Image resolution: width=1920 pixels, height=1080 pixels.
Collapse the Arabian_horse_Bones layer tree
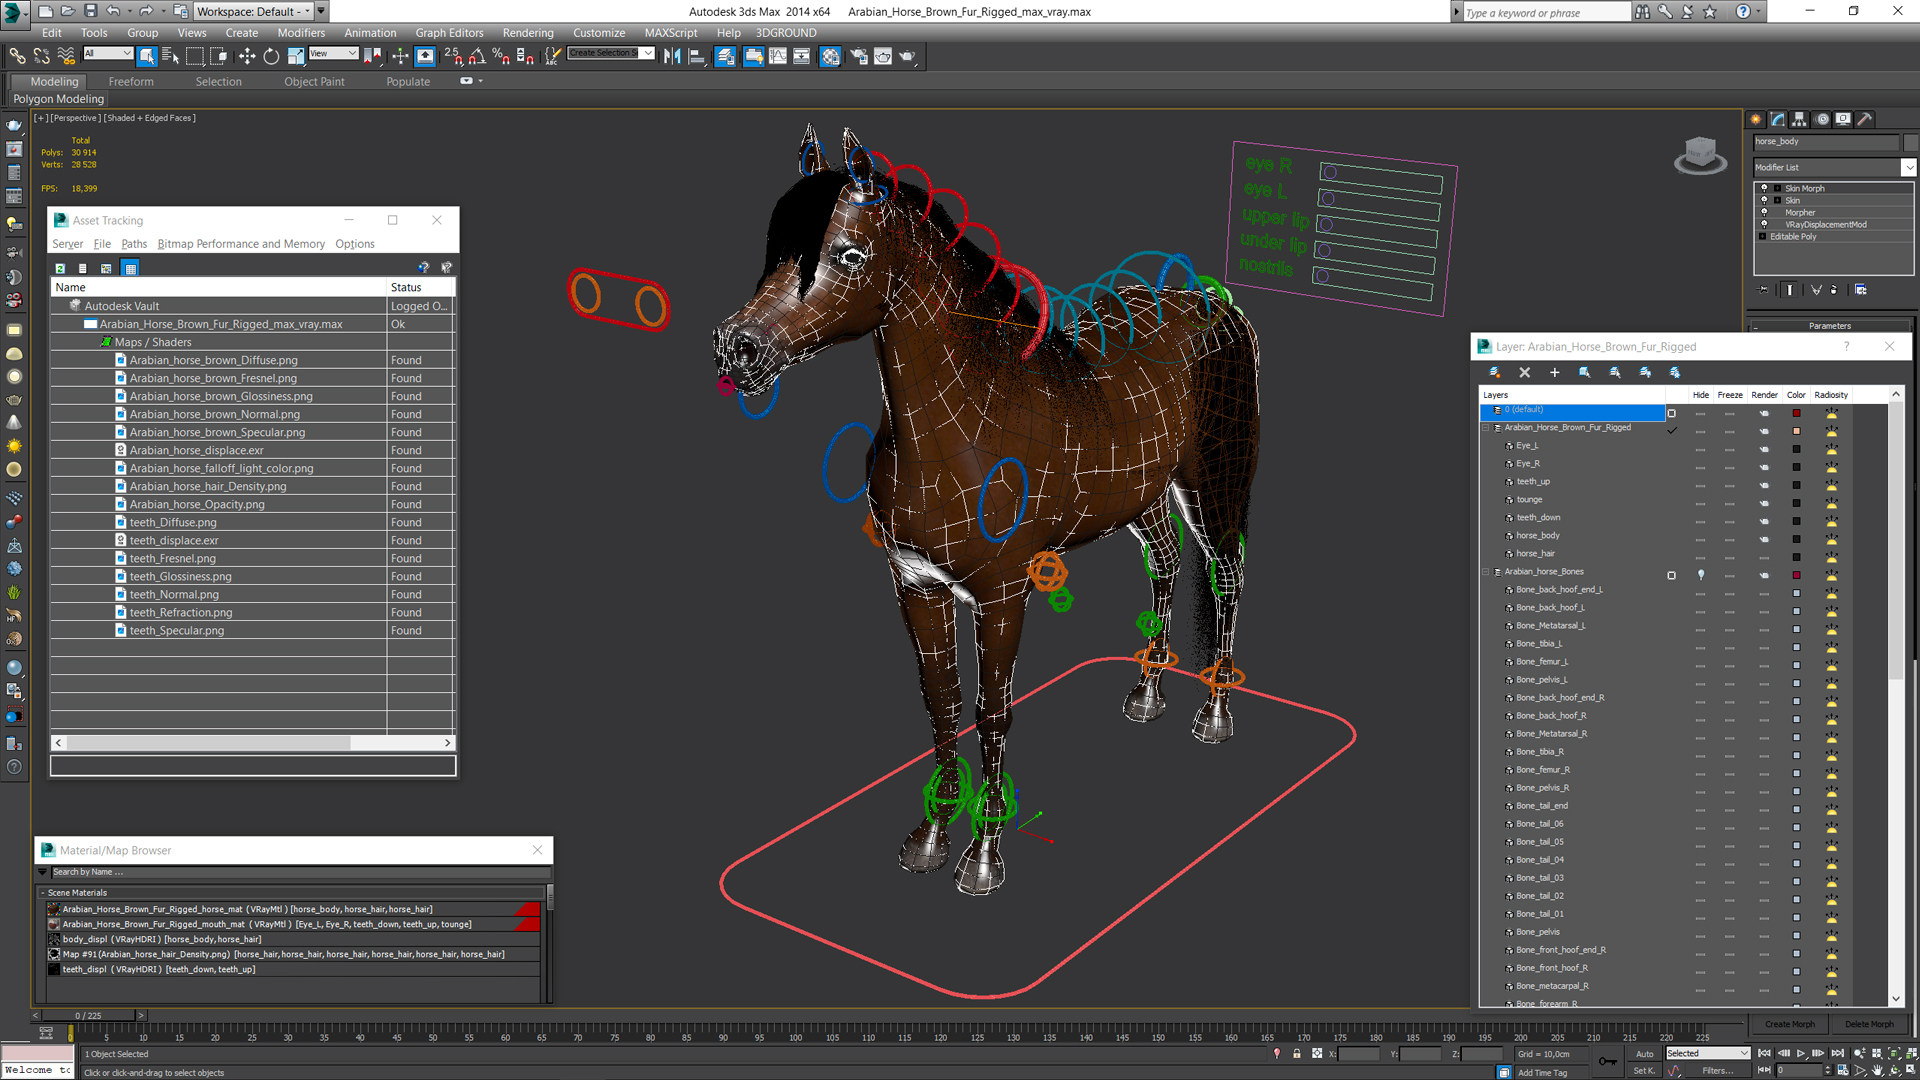click(x=1485, y=572)
